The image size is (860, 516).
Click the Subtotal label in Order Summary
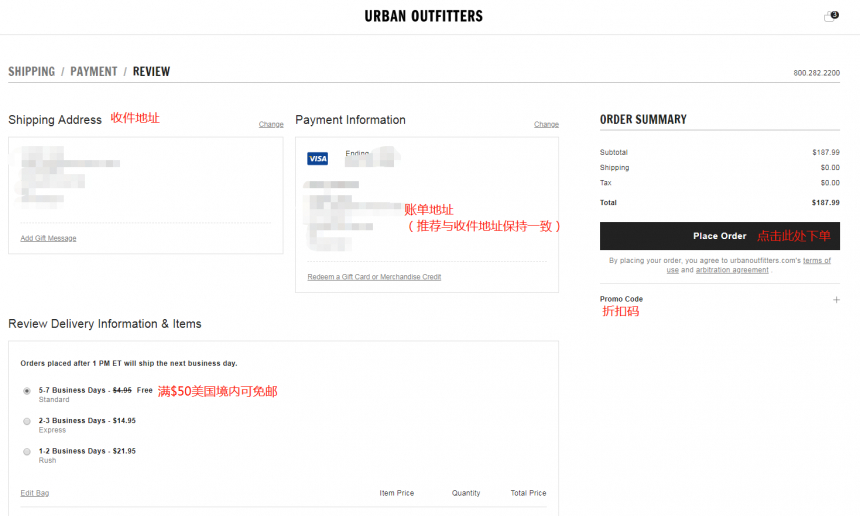click(x=613, y=152)
